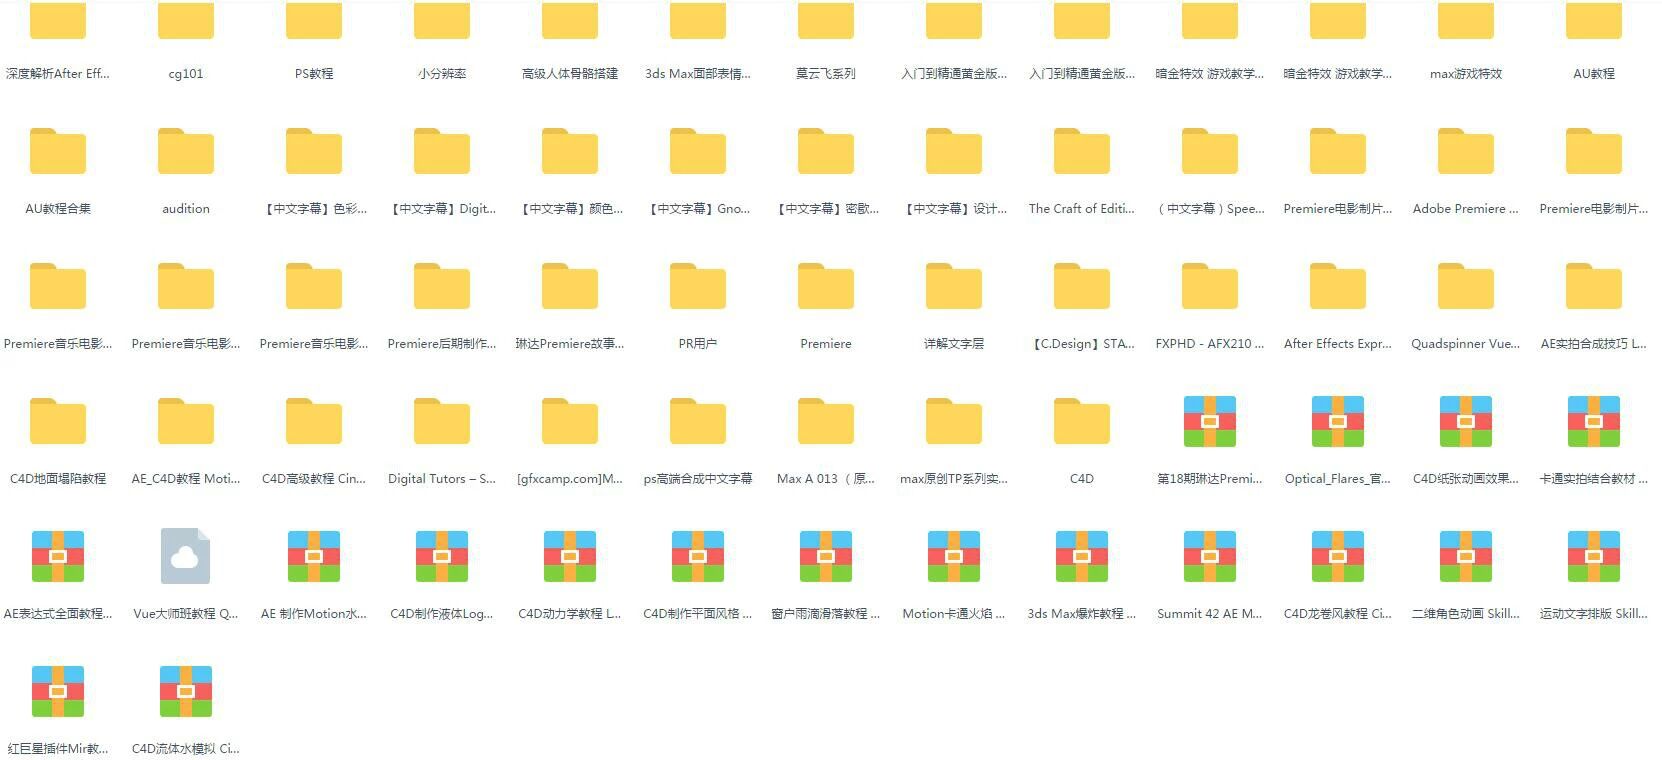Screen dimensions: 1662x760
Task: Click the Adobe Premiere folder icon
Action: (x=1466, y=151)
